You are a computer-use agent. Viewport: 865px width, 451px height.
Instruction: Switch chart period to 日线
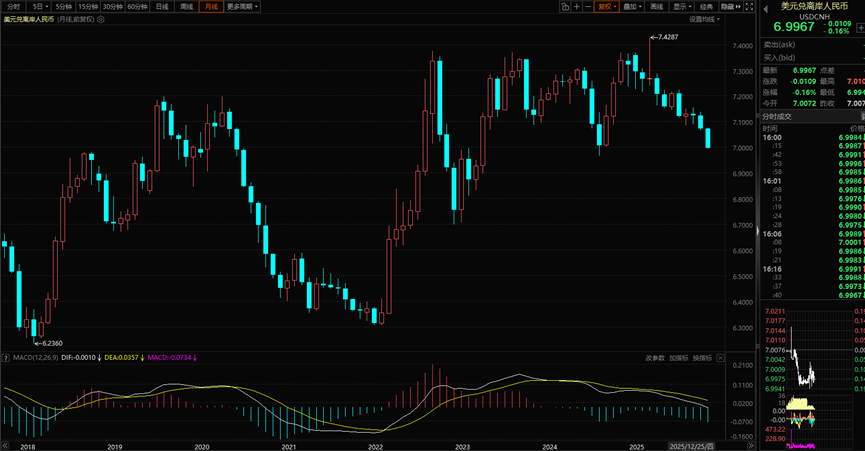pyautogui.click(x=162, y=6)
